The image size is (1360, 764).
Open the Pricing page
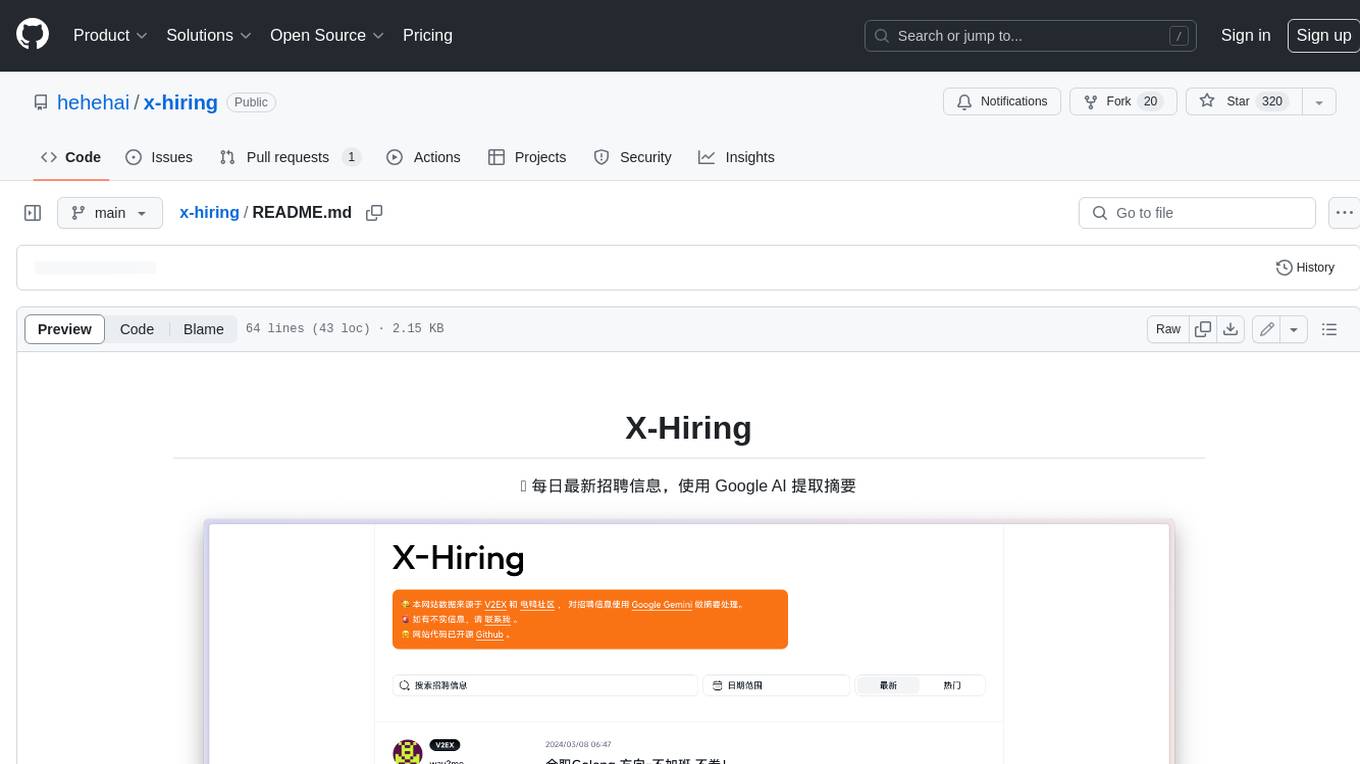coord(427,35)
